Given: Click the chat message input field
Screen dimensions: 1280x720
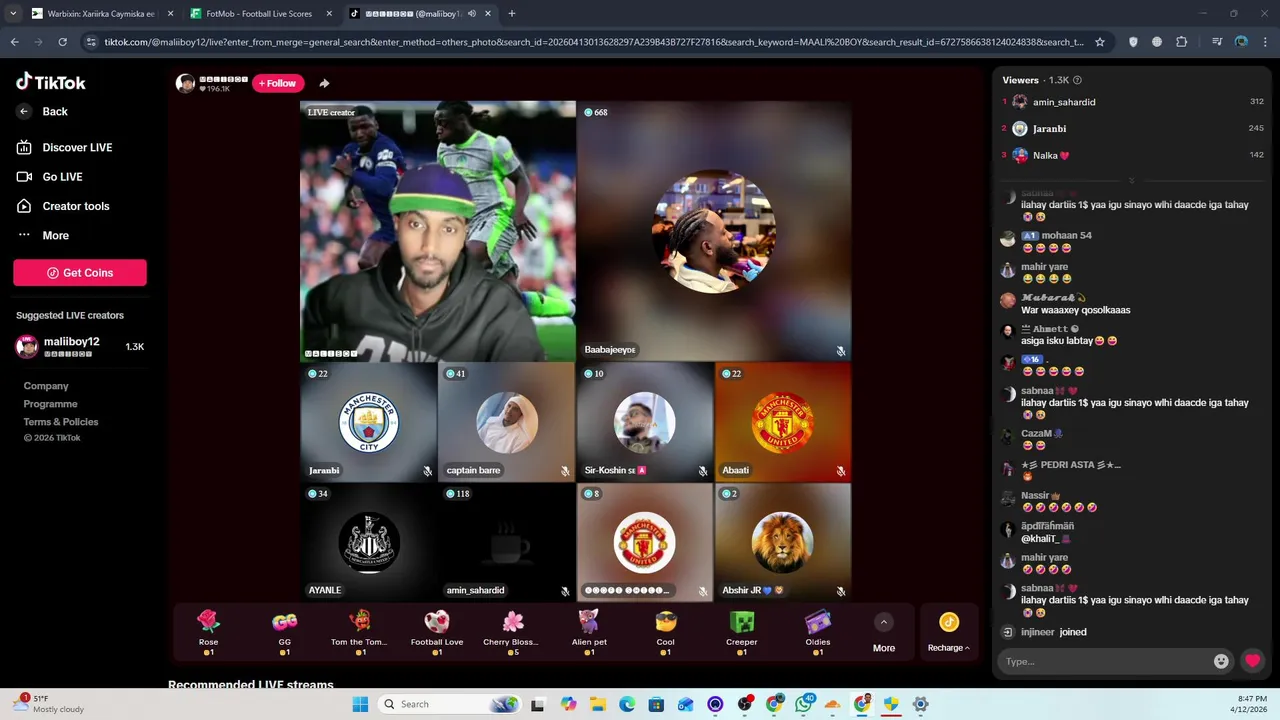Looking at the screenshot, I should pos(1105,661).
